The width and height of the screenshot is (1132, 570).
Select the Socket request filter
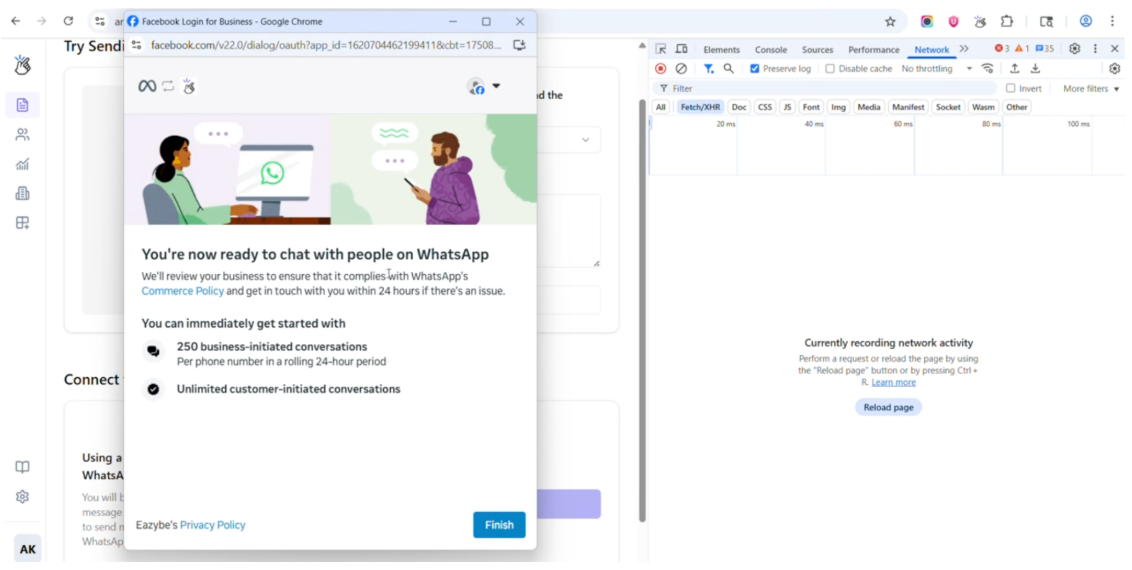coord(948,107)
